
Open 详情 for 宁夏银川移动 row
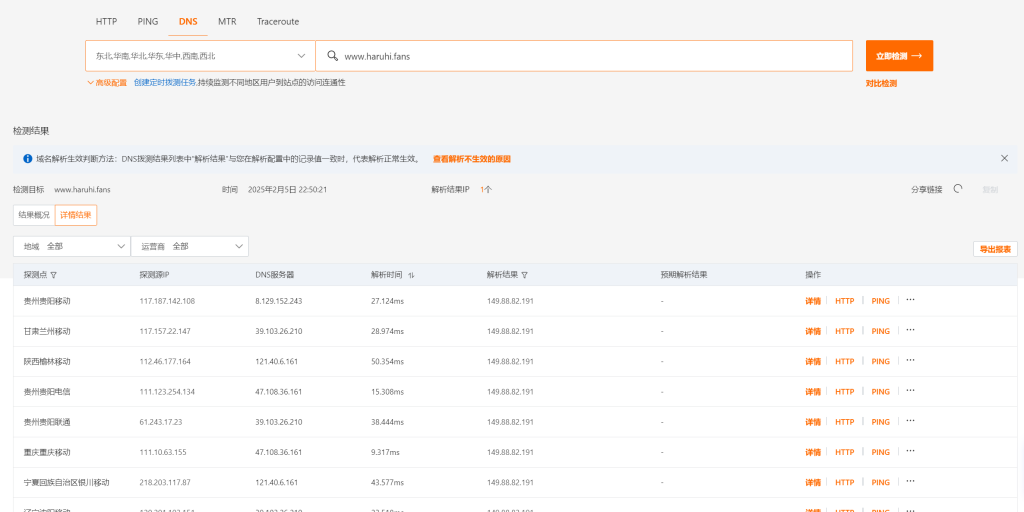coord(812,483)
